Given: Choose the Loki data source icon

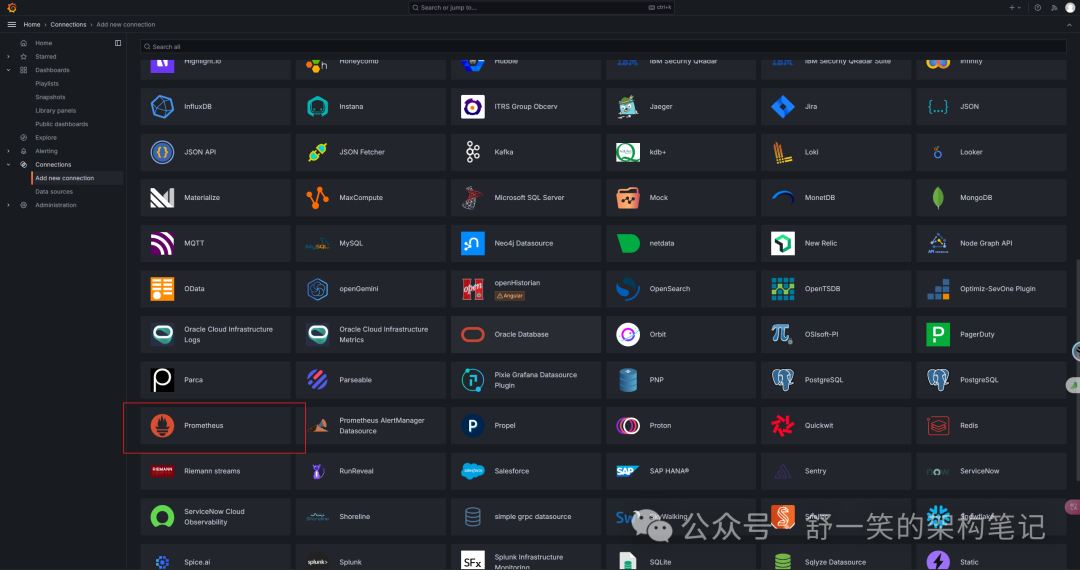Looking at the screenshot, I should pyautogui.click(x=782, y=152).
